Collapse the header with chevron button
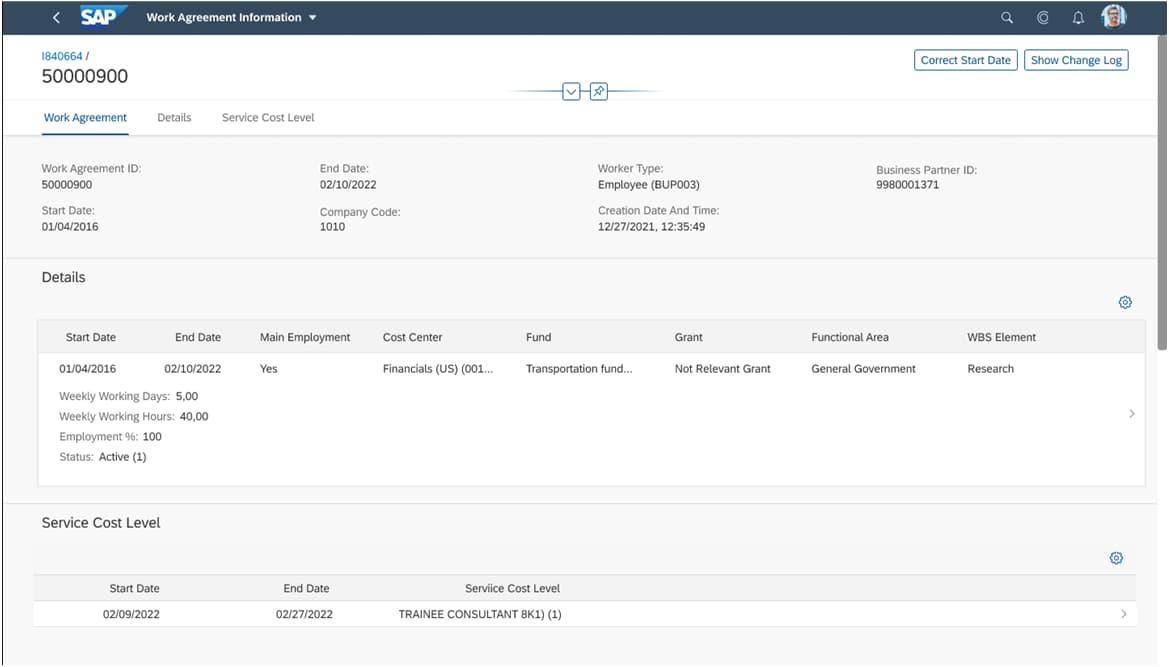 pos(571,92)
